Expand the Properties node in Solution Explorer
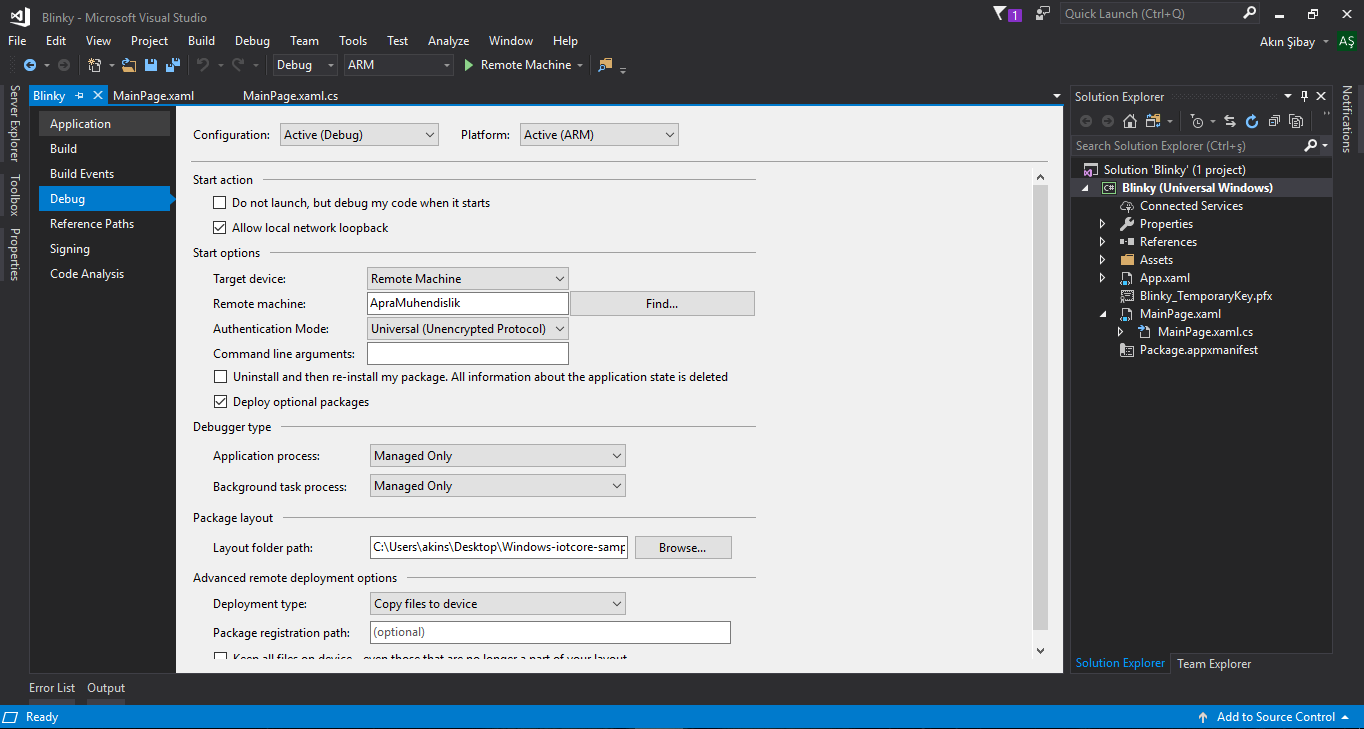 1102,224
